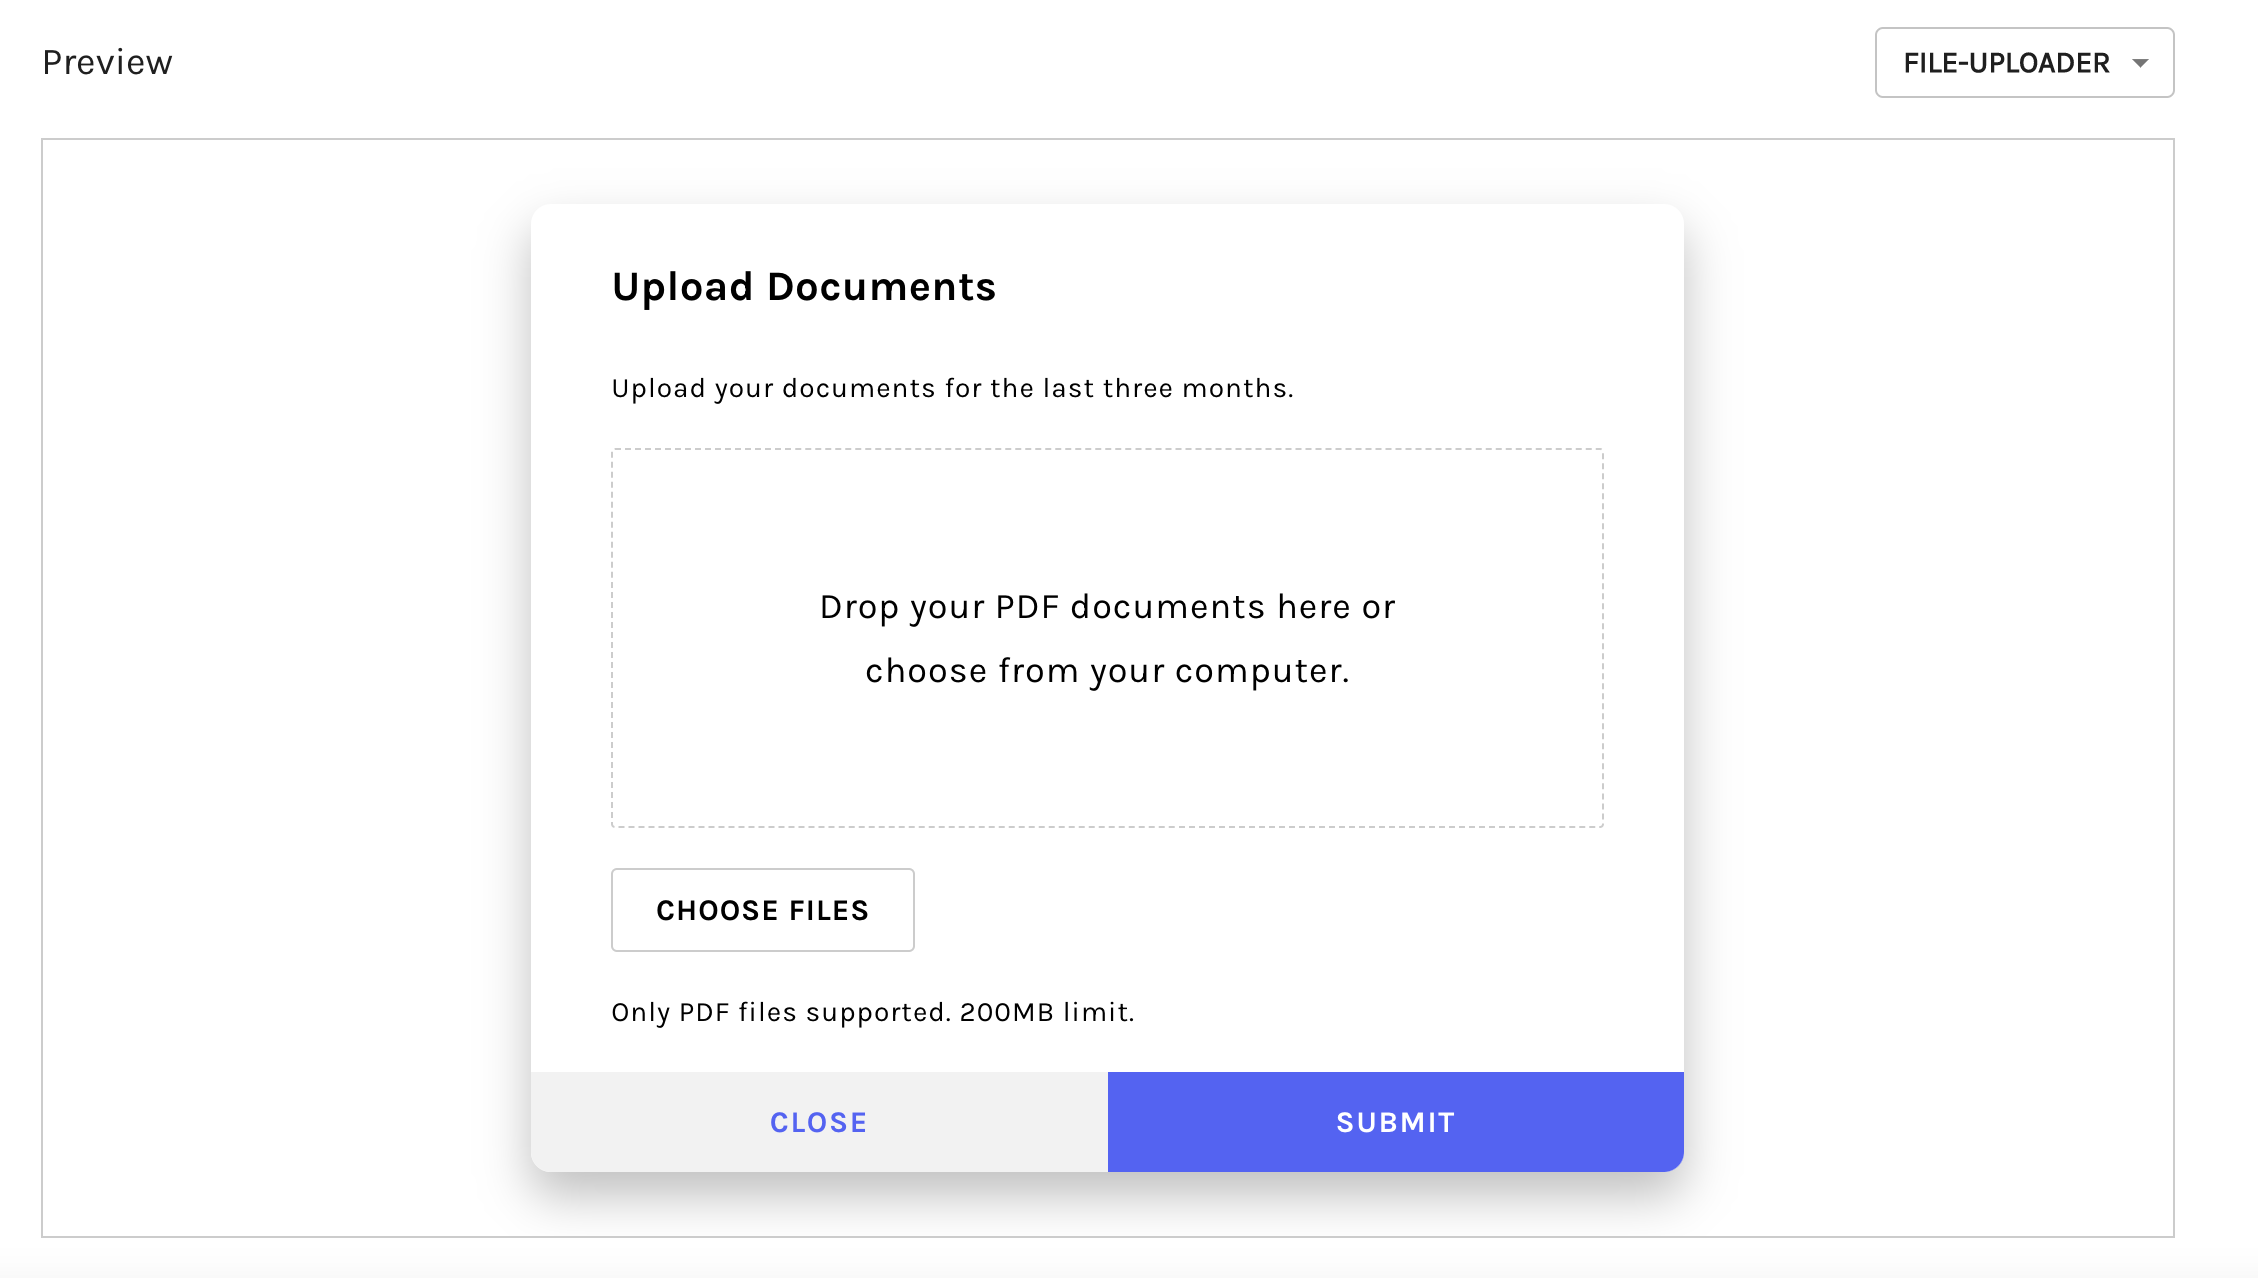Screen dimensions: 2258x1278
Task: Open the FILE-UPLOADER component dropdown
Action: [x=2024, y=63]
